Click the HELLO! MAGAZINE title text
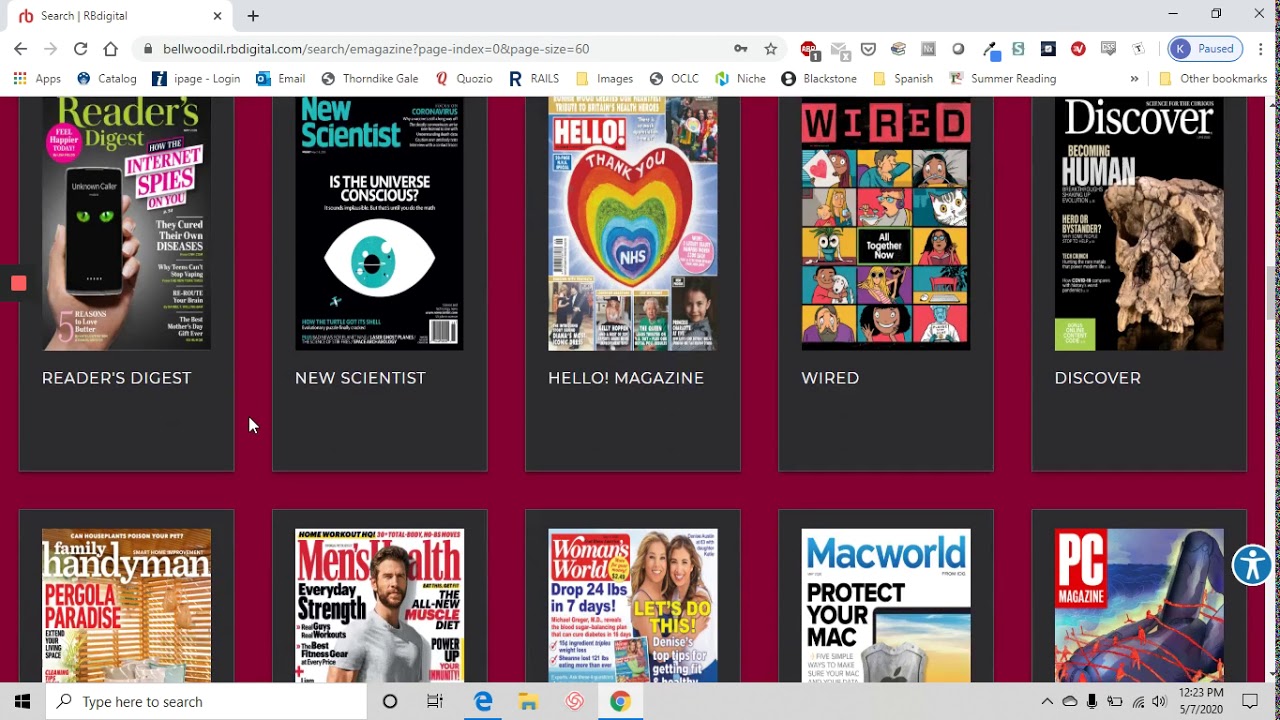This screenshot has height=720, width=1280. point(626,378)
